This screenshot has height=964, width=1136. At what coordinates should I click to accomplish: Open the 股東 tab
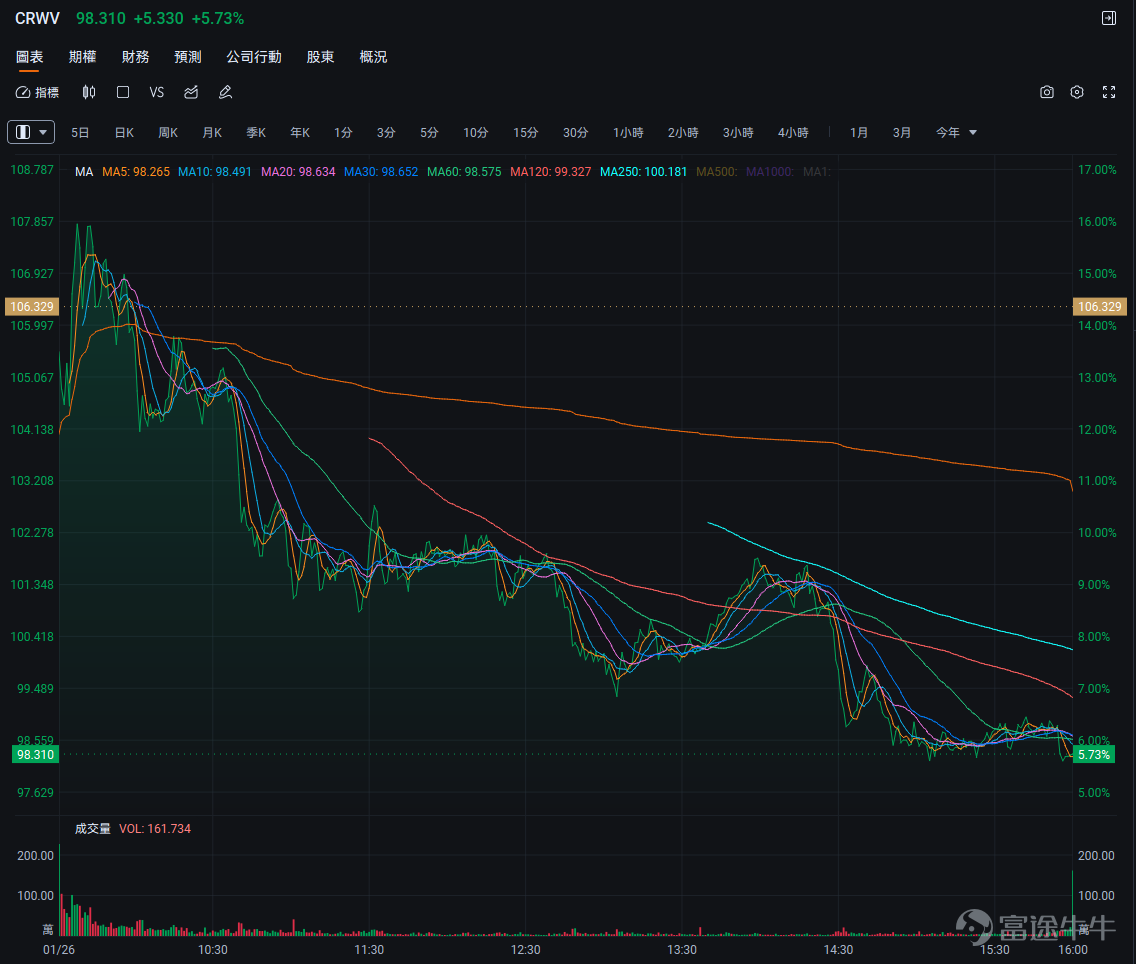coord(320,56)
